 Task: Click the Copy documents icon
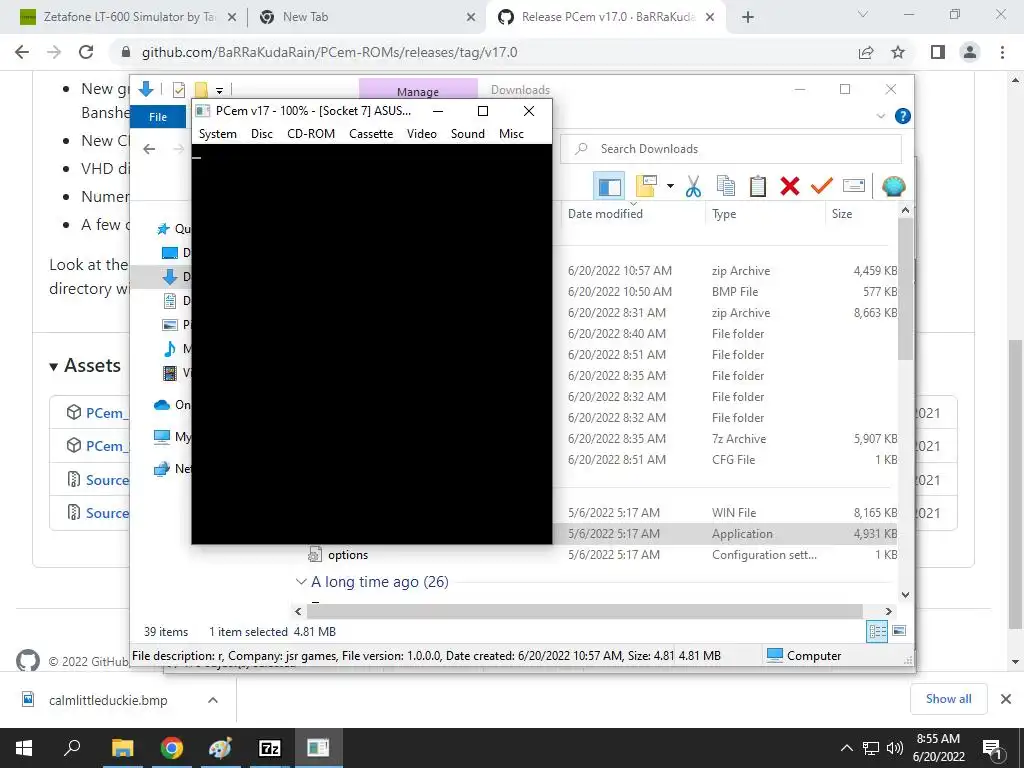(726, 186)
